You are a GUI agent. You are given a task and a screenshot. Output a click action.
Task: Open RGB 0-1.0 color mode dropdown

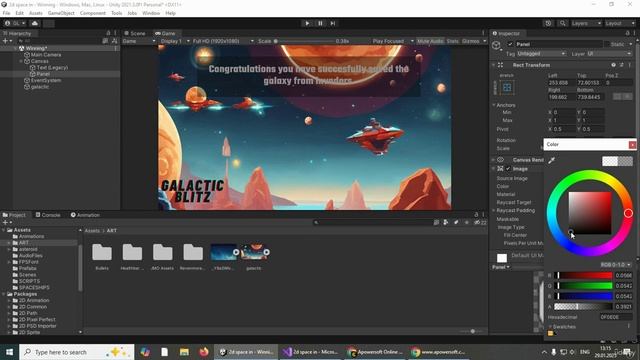point(616,265)
